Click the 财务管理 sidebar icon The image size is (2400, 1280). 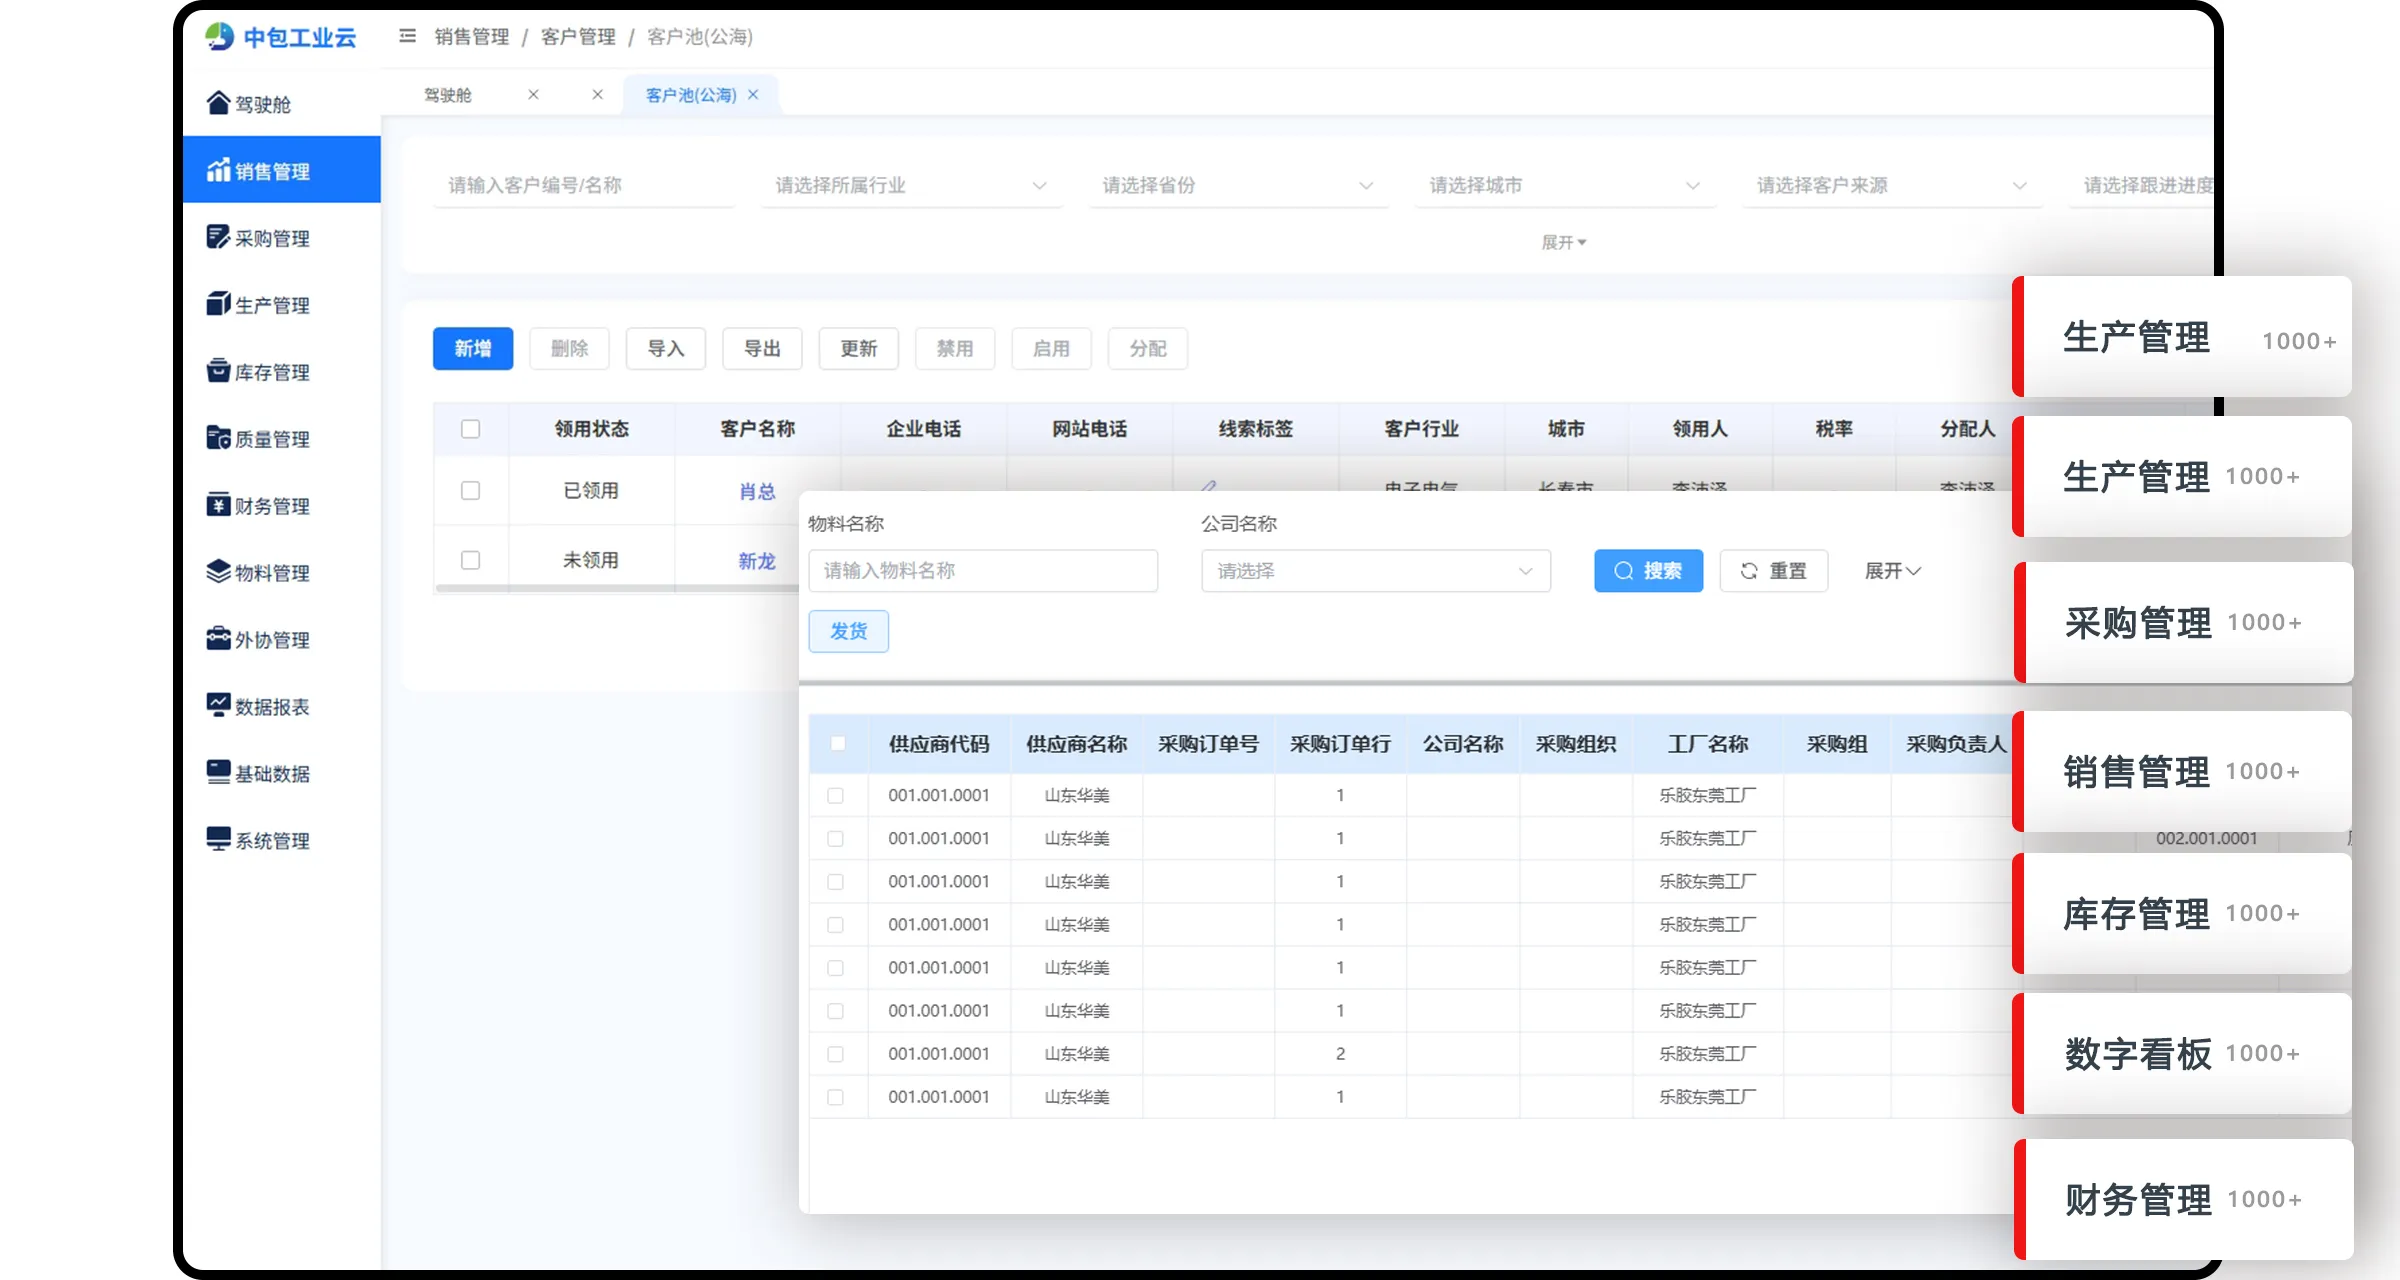coord(218,505)
